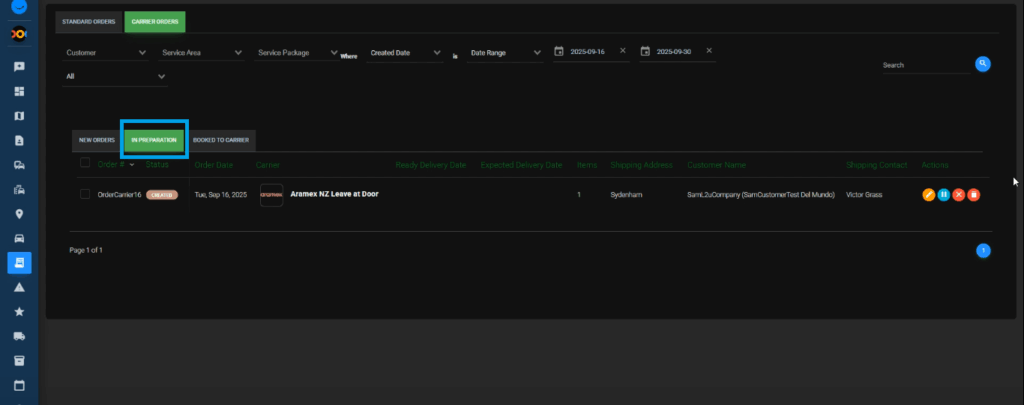This screenshot has width=1024, height=405.
Task: Click the warning triangle icon in sidebar
Action: [x=19, y=287]
